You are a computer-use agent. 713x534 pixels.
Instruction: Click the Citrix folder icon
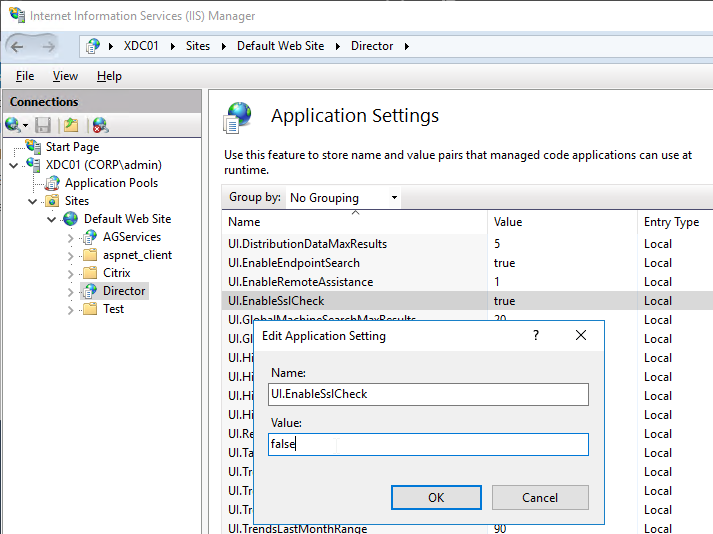pos(90,272)
